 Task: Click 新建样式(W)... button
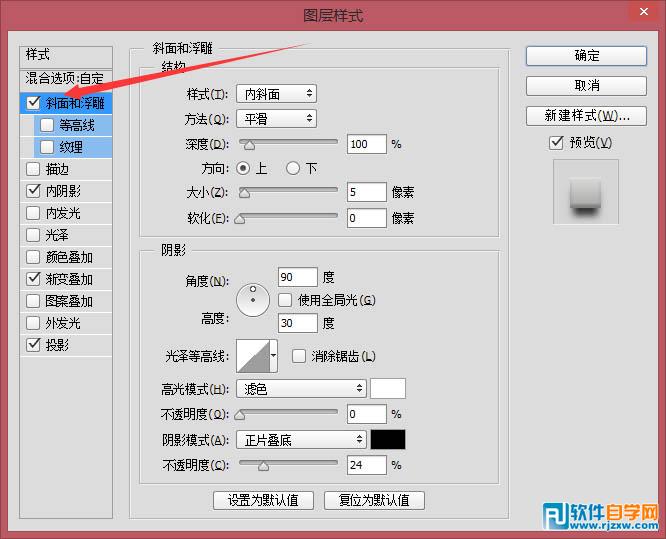[x=586, y=116]
